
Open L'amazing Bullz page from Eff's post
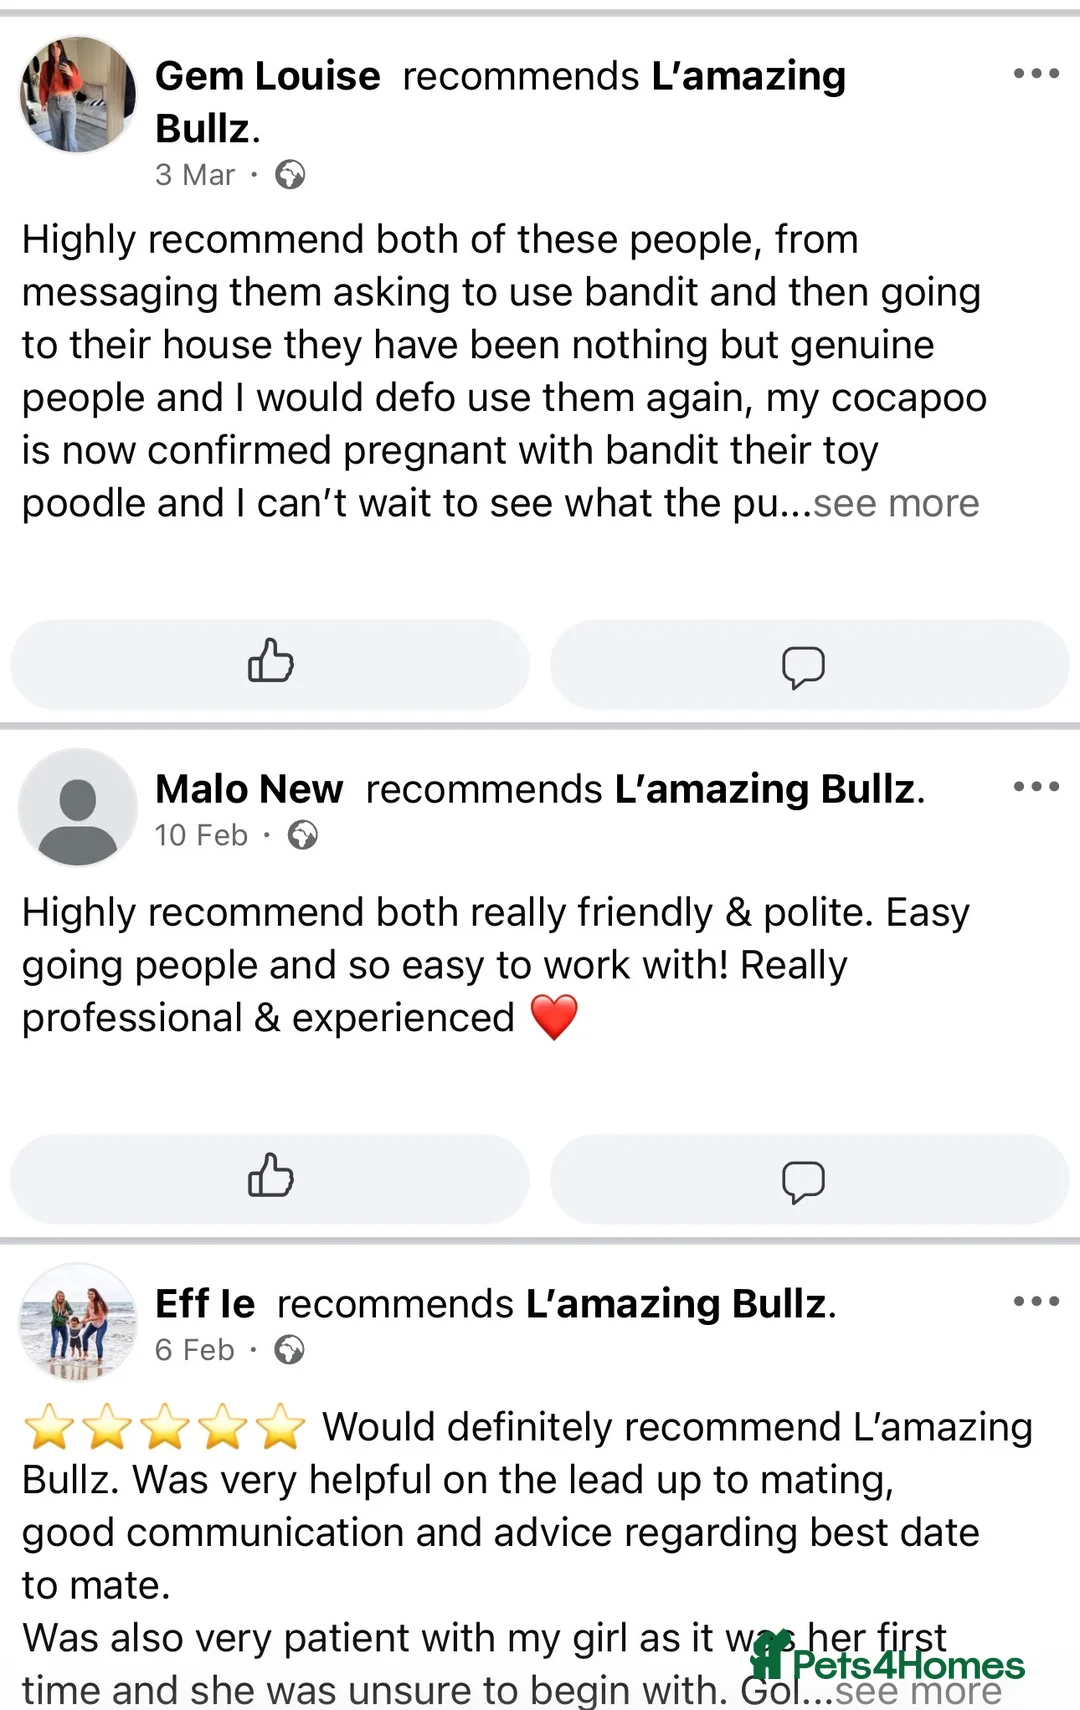[677, 1304]
